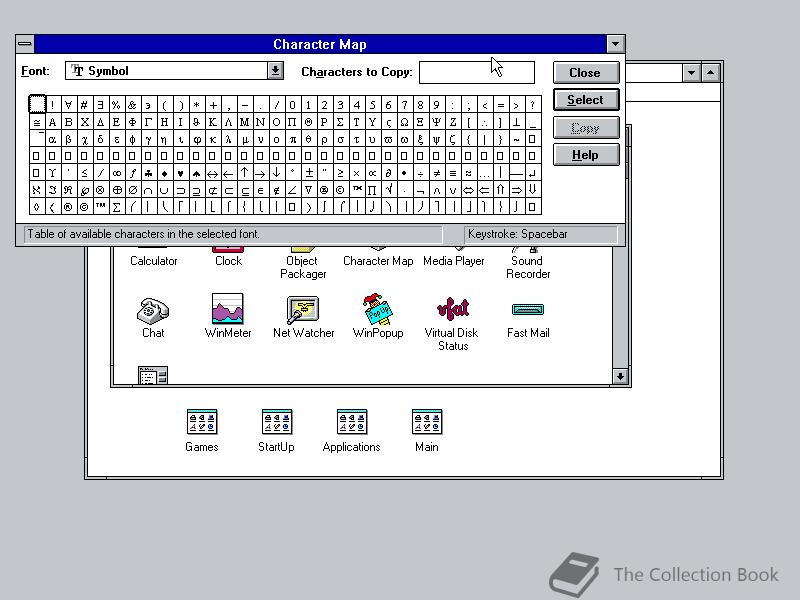Open the Character Map control-menu box
The height and width of the screenshot is (600, 800).
pos(24,44)
